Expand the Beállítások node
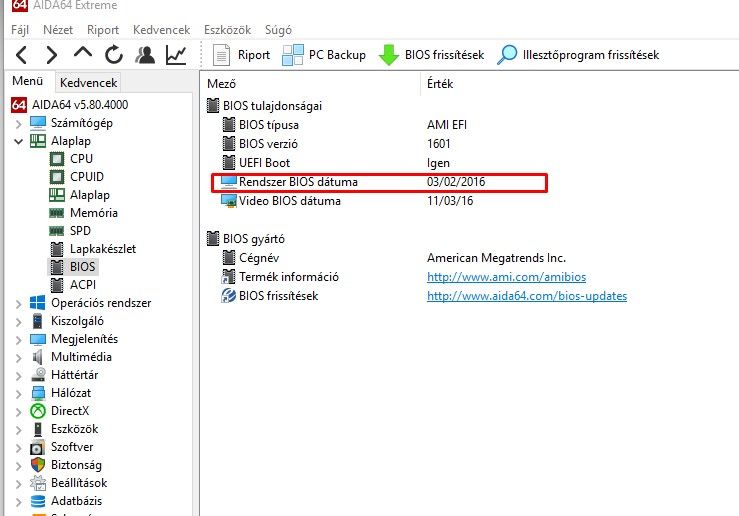 coord(18,484)
